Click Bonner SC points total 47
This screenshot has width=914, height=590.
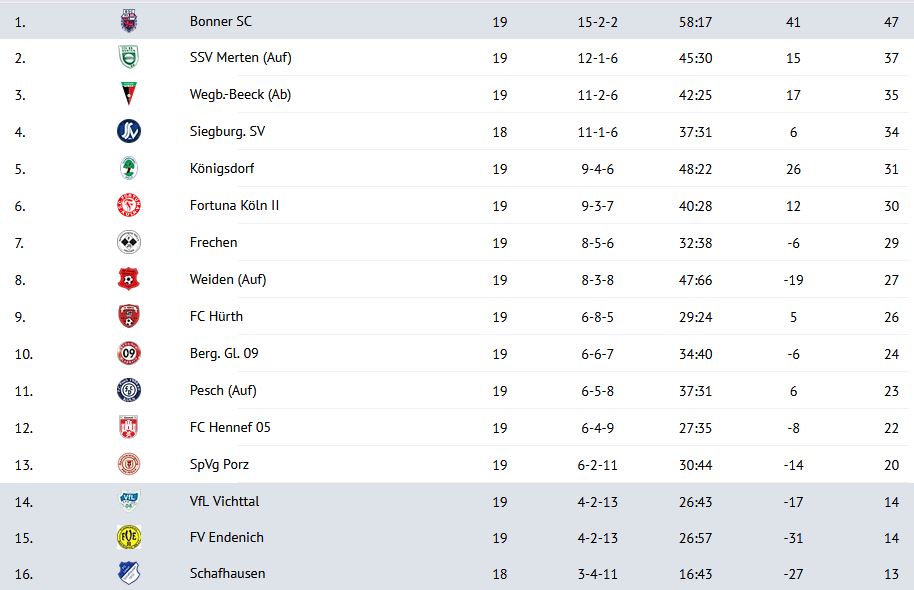click(891, 22)
